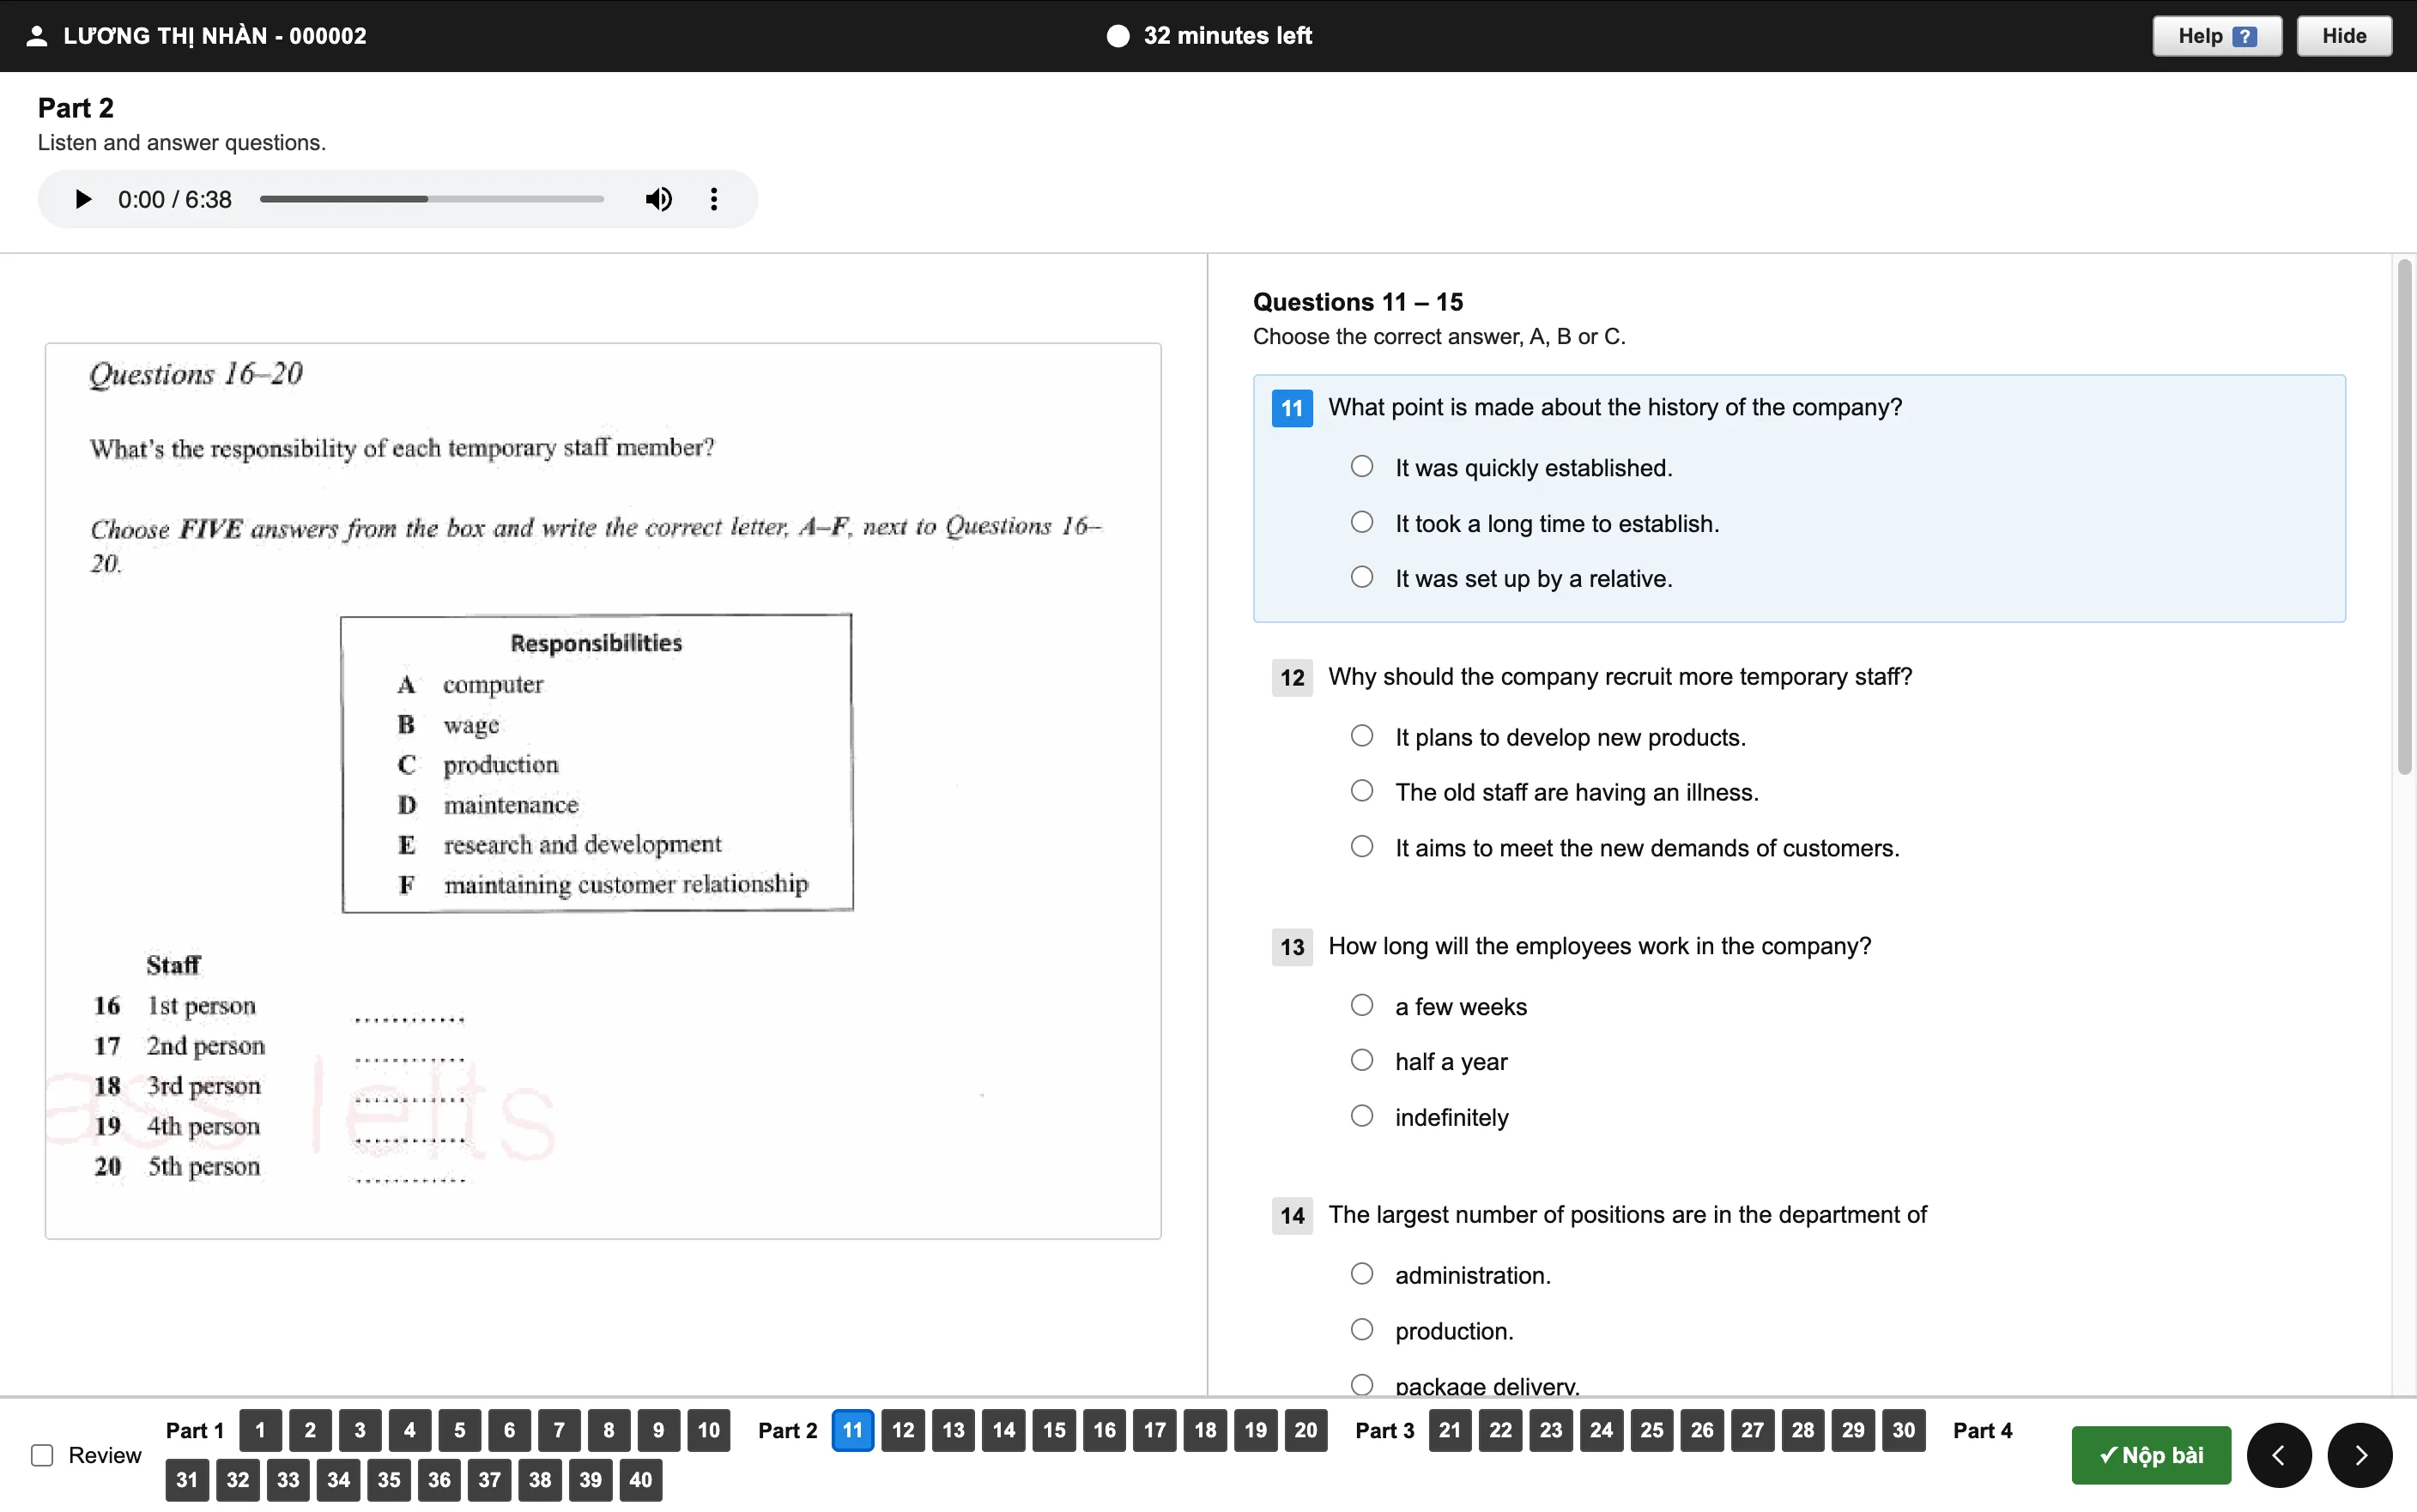Image resolution: width=2417 pixels, height=1512 pixels.
Task: Choose "The old staff are having an illness."
Action: (1361, 791)
